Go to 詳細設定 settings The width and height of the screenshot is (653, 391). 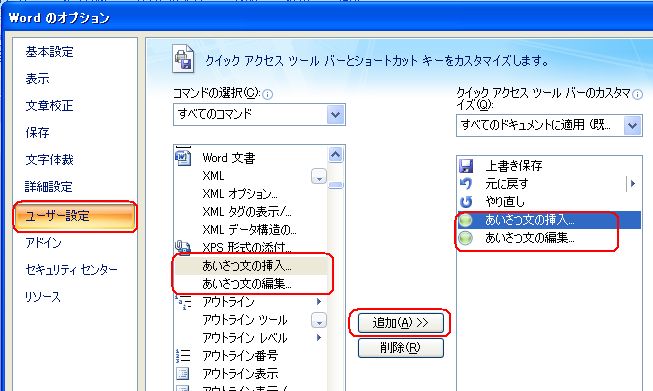click(x=49, y=187)
